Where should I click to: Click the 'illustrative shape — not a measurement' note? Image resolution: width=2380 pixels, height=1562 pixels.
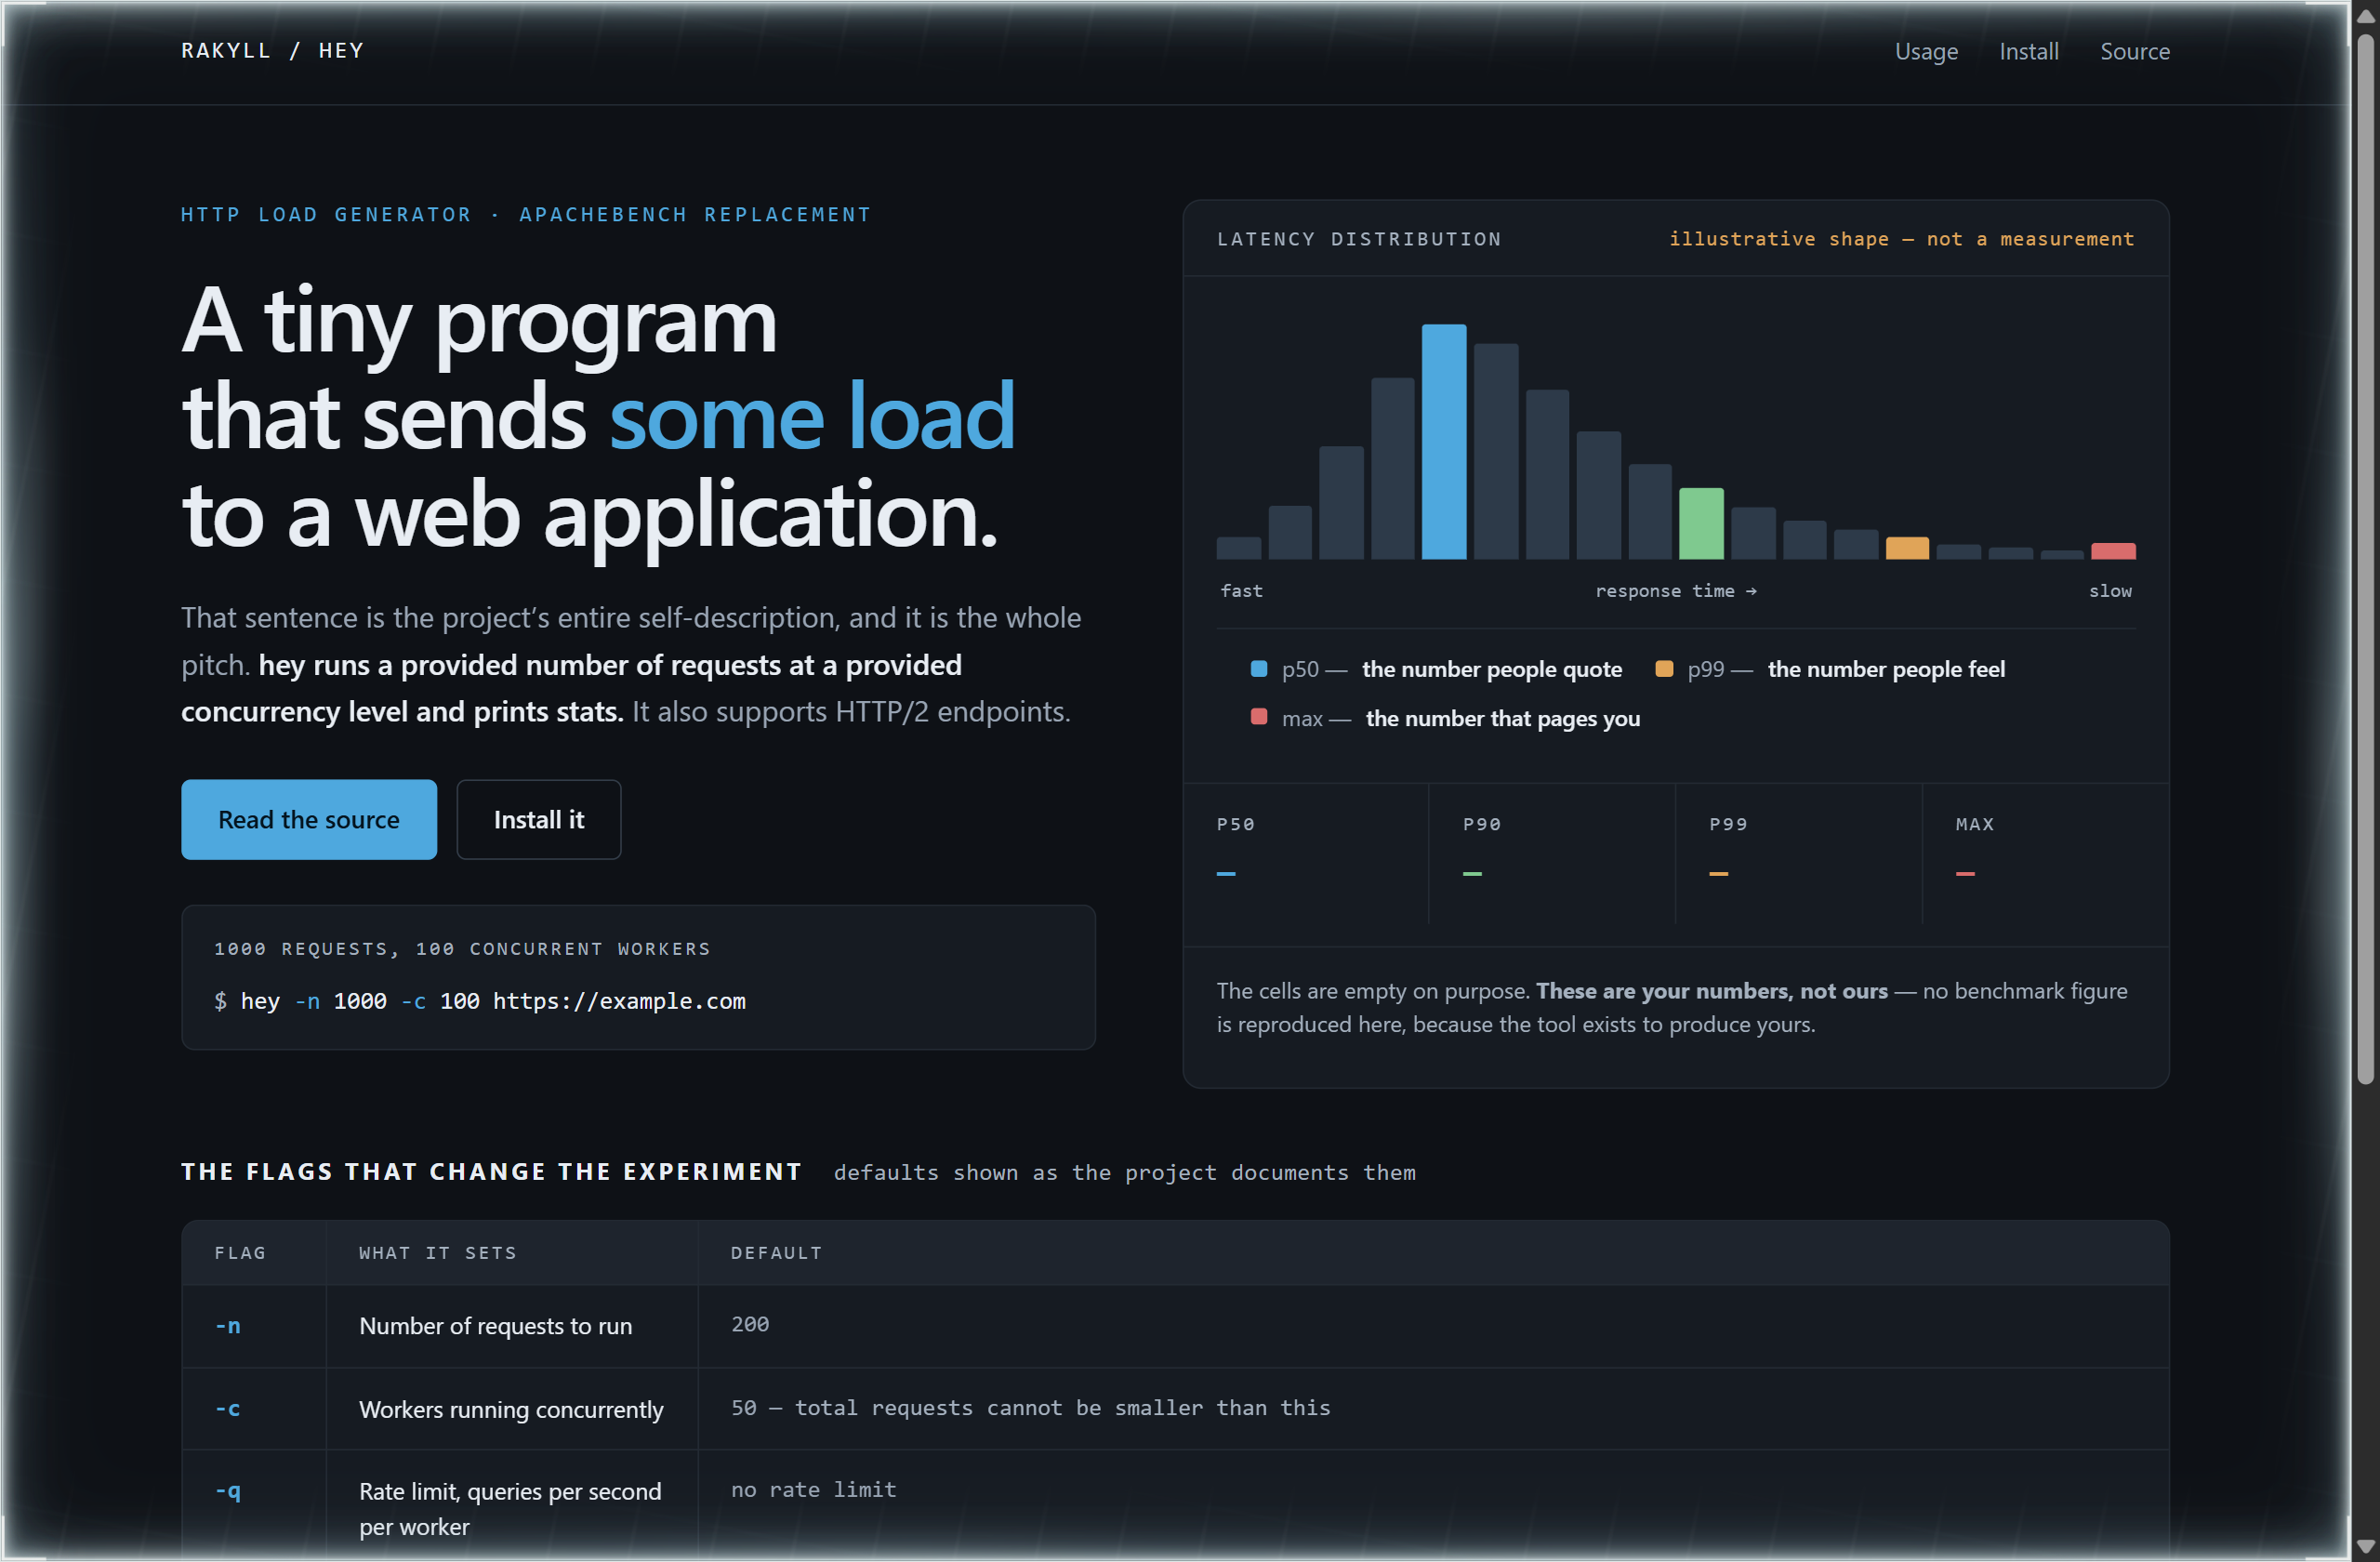pyautogui.click(x=1901, y=239)
